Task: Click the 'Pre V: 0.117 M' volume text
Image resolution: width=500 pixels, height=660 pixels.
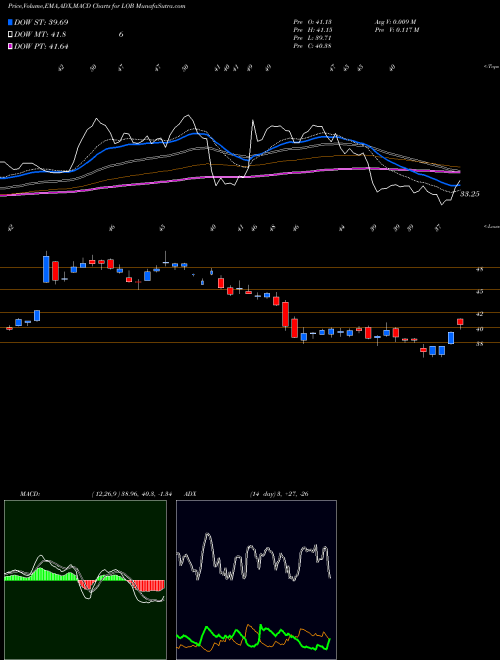Action: [398, 30]
